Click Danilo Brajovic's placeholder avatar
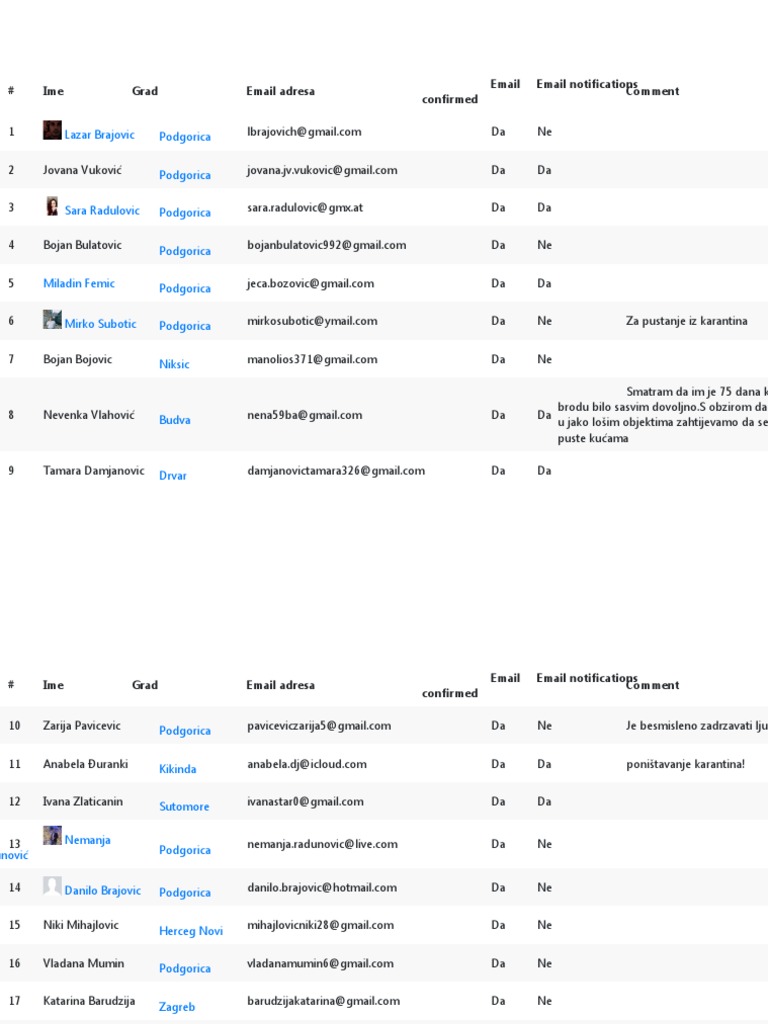Viewport: 768px width, 1024px height. pyautogui.click(x=52, y=886)
